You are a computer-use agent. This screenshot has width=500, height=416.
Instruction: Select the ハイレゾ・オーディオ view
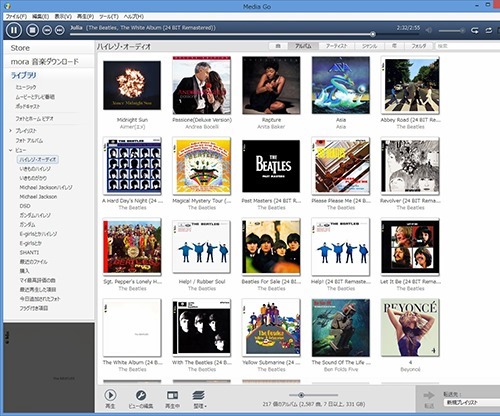click(38, 159)
